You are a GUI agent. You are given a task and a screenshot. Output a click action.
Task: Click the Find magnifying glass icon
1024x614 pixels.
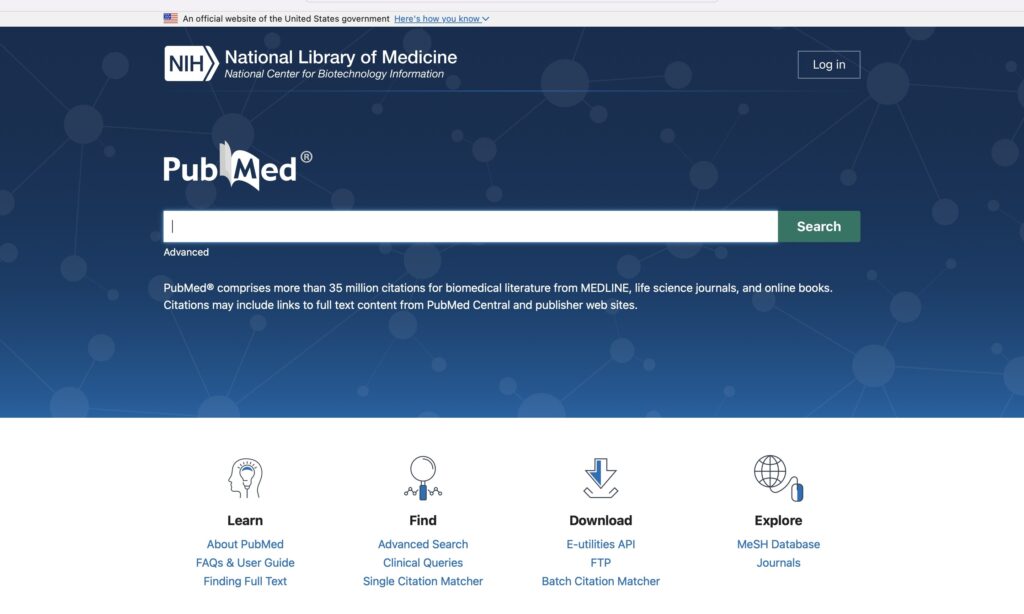tap(423, 477)
